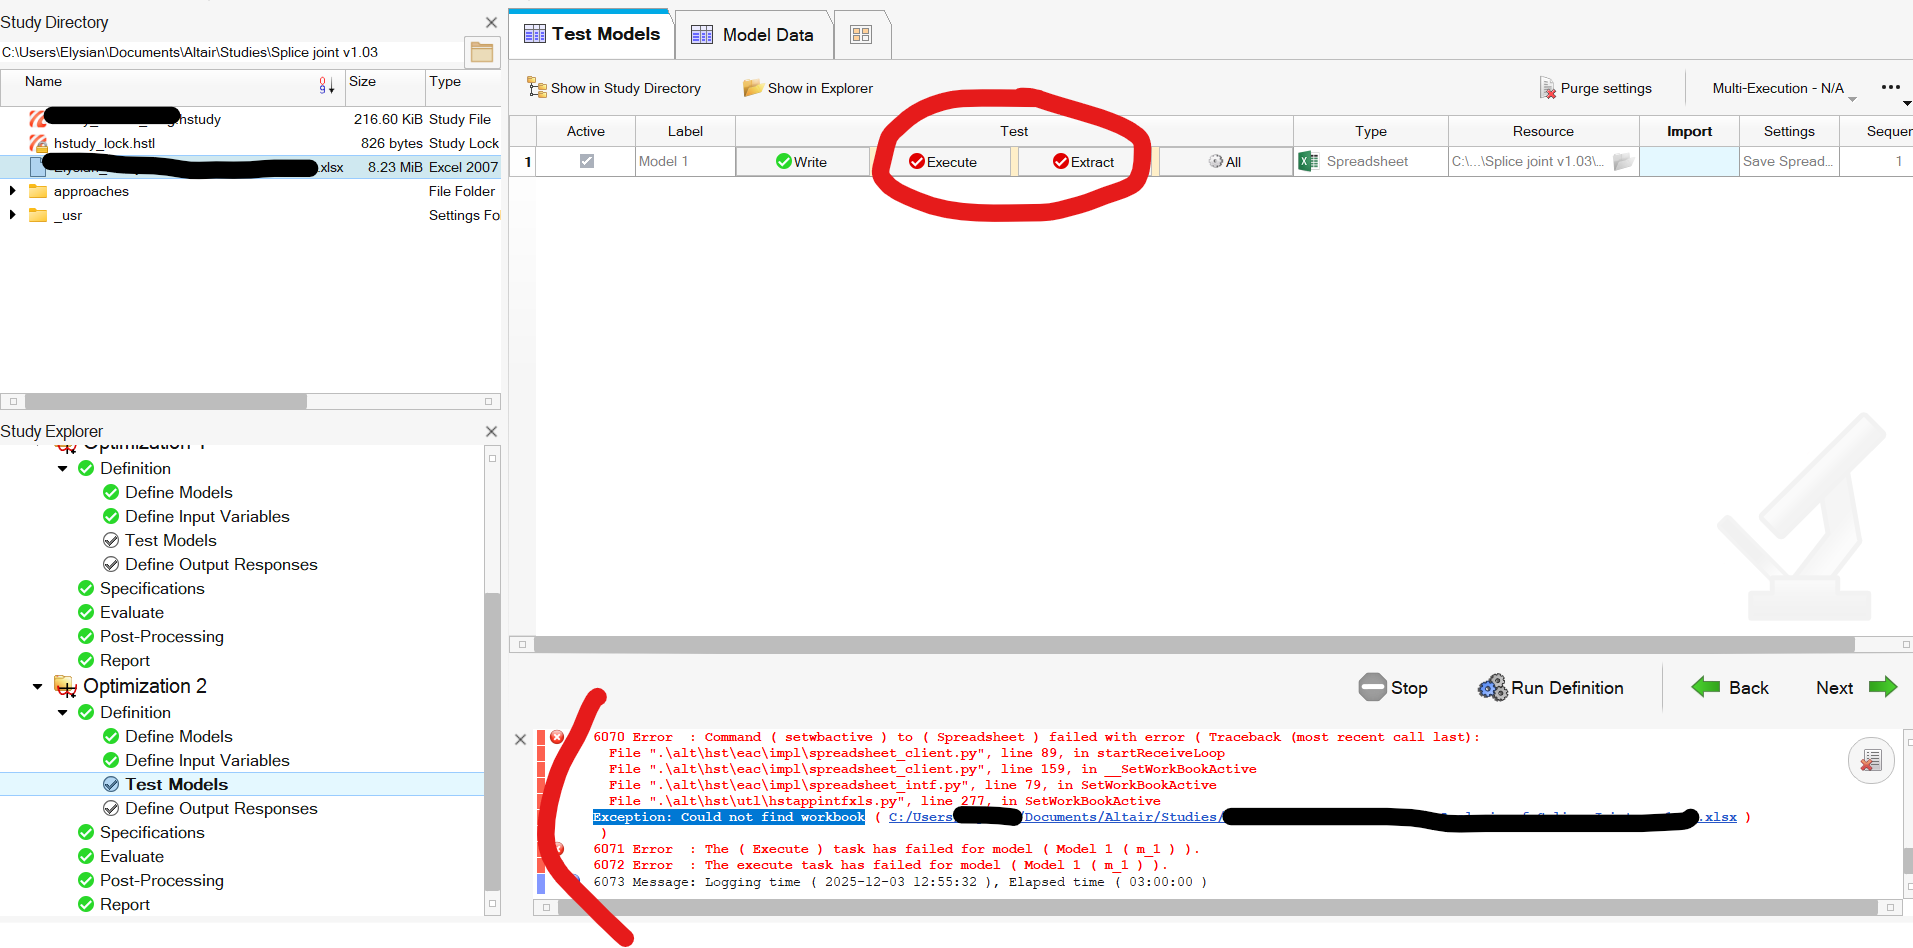Close the Study Explorer panel
This screenshot has height=948, width=1913.
(491, 431)
